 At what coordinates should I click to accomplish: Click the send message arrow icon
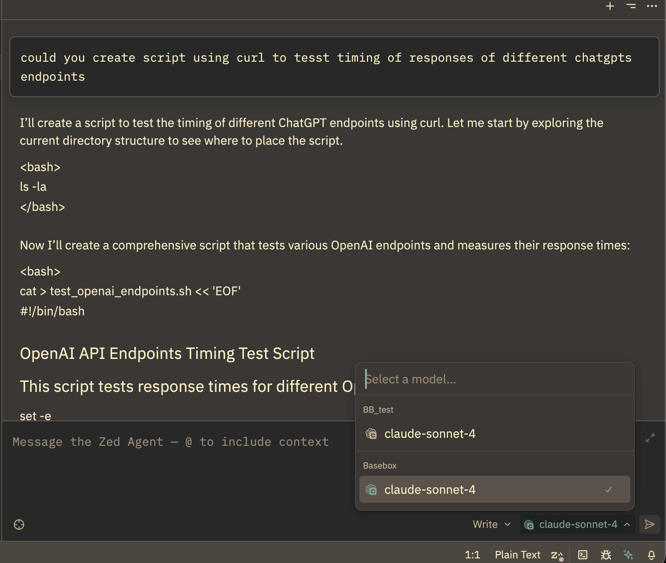click(x=649, y=524)
